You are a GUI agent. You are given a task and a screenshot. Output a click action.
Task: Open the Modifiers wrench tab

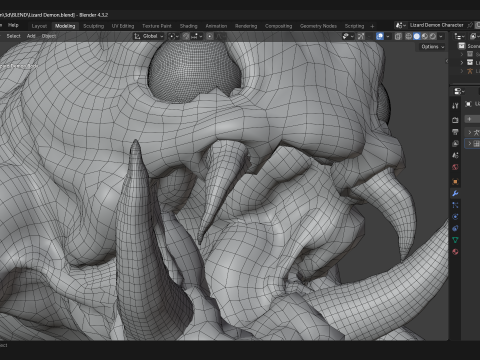click(455, 193)
